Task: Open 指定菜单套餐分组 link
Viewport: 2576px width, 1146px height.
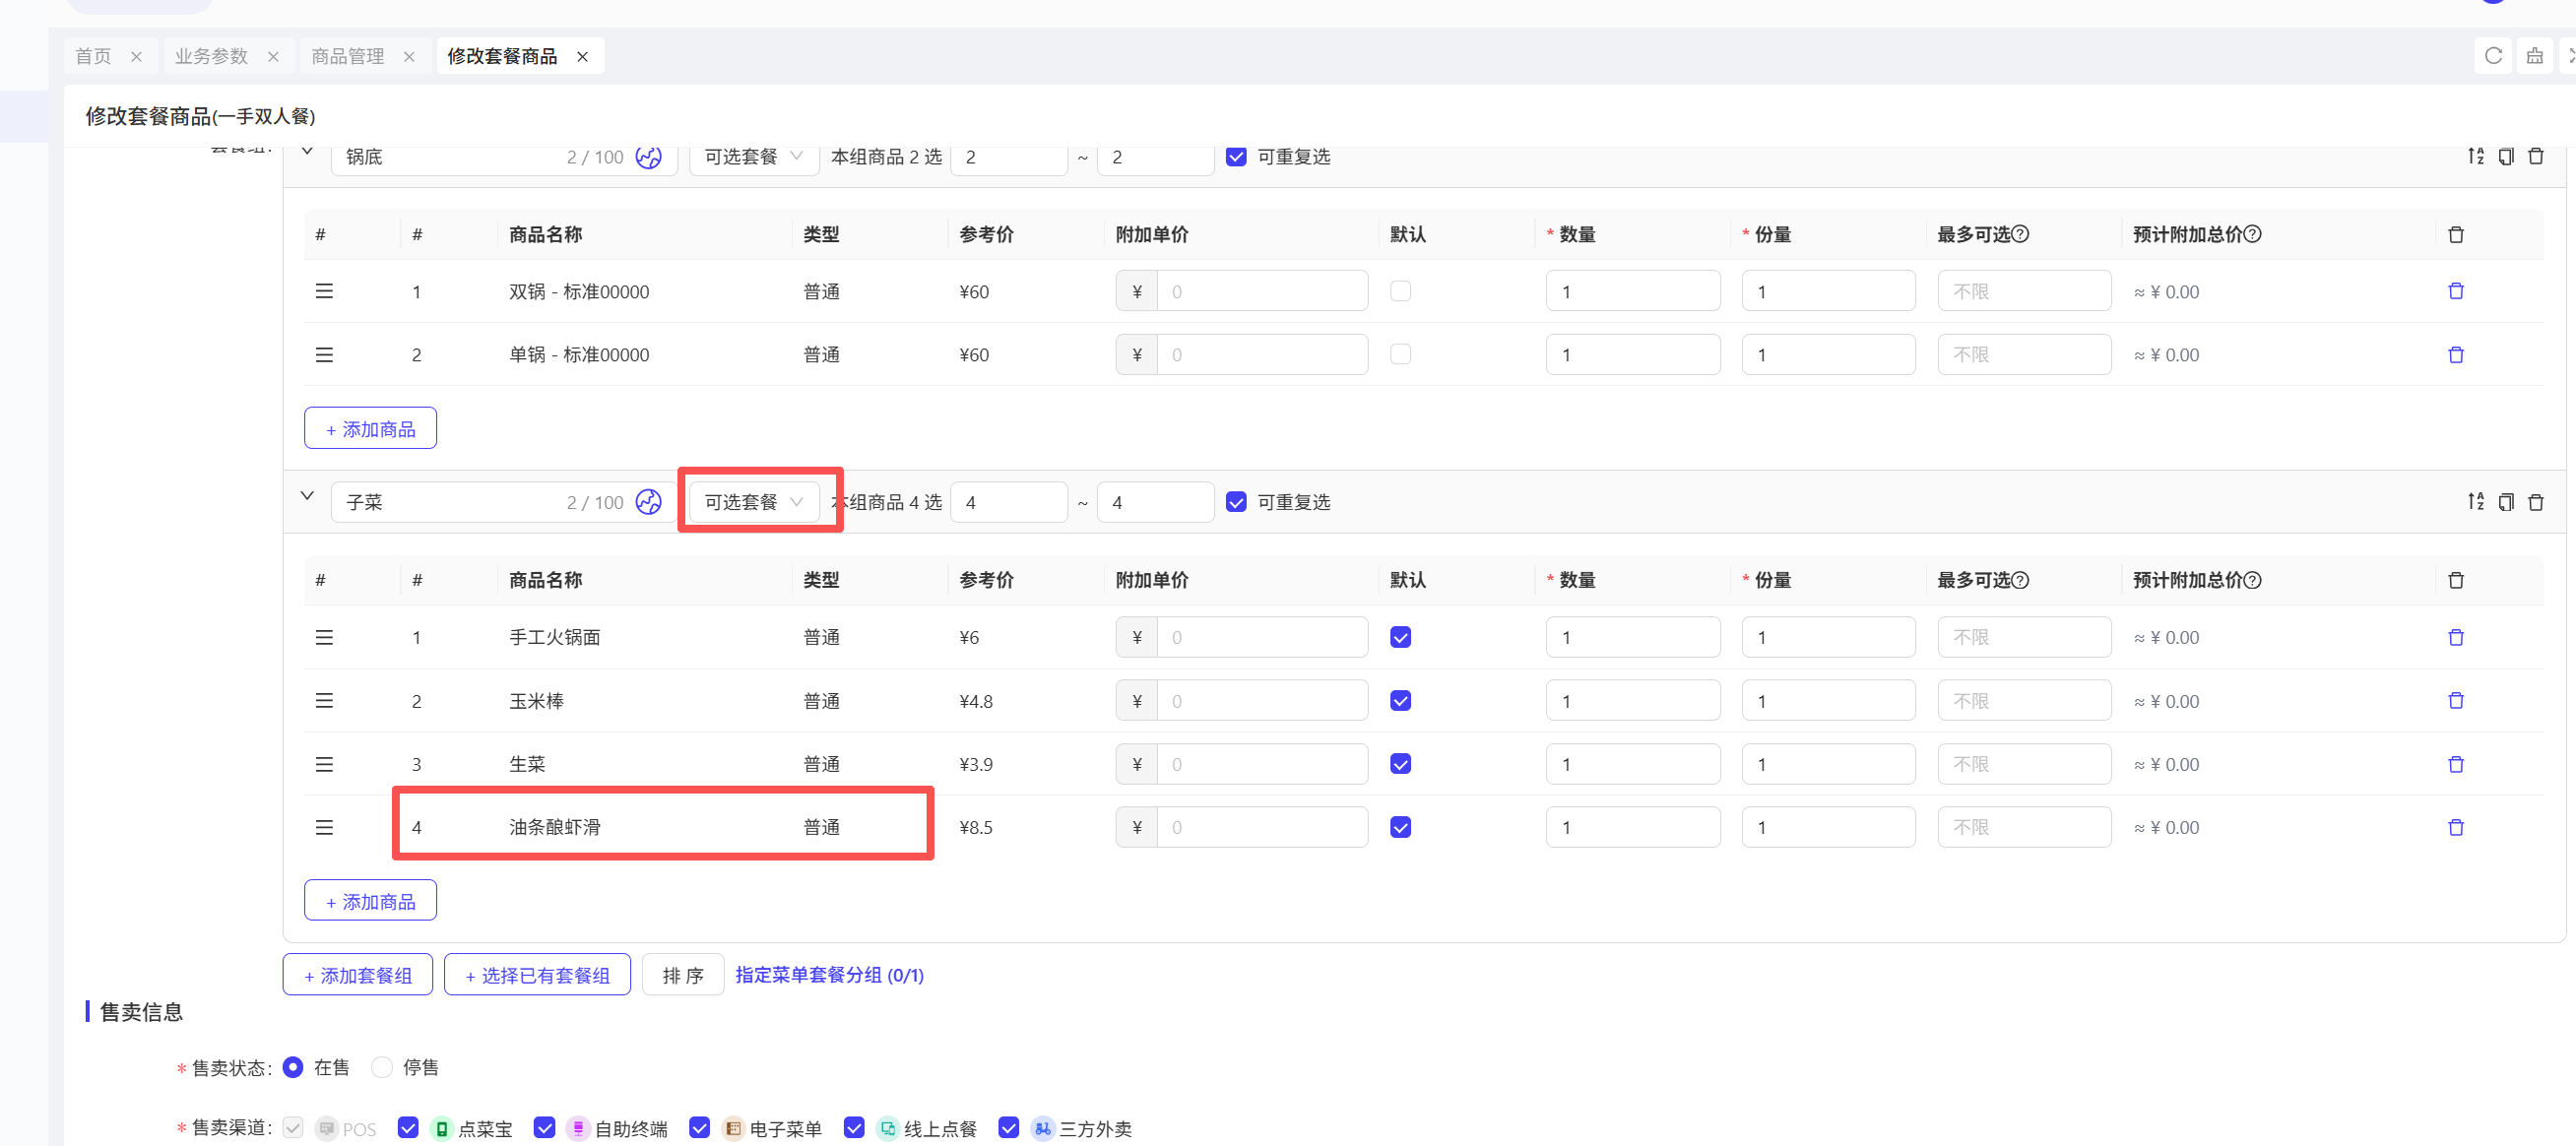Action: pos(829,975)
